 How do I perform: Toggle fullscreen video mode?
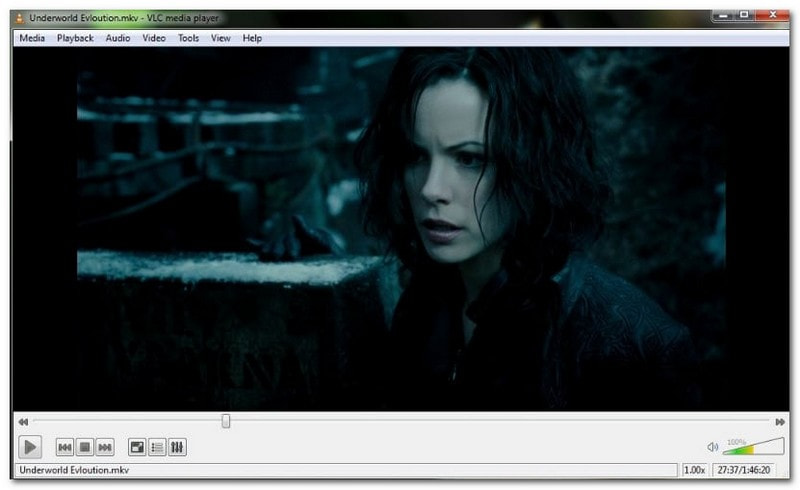point(137,448)
